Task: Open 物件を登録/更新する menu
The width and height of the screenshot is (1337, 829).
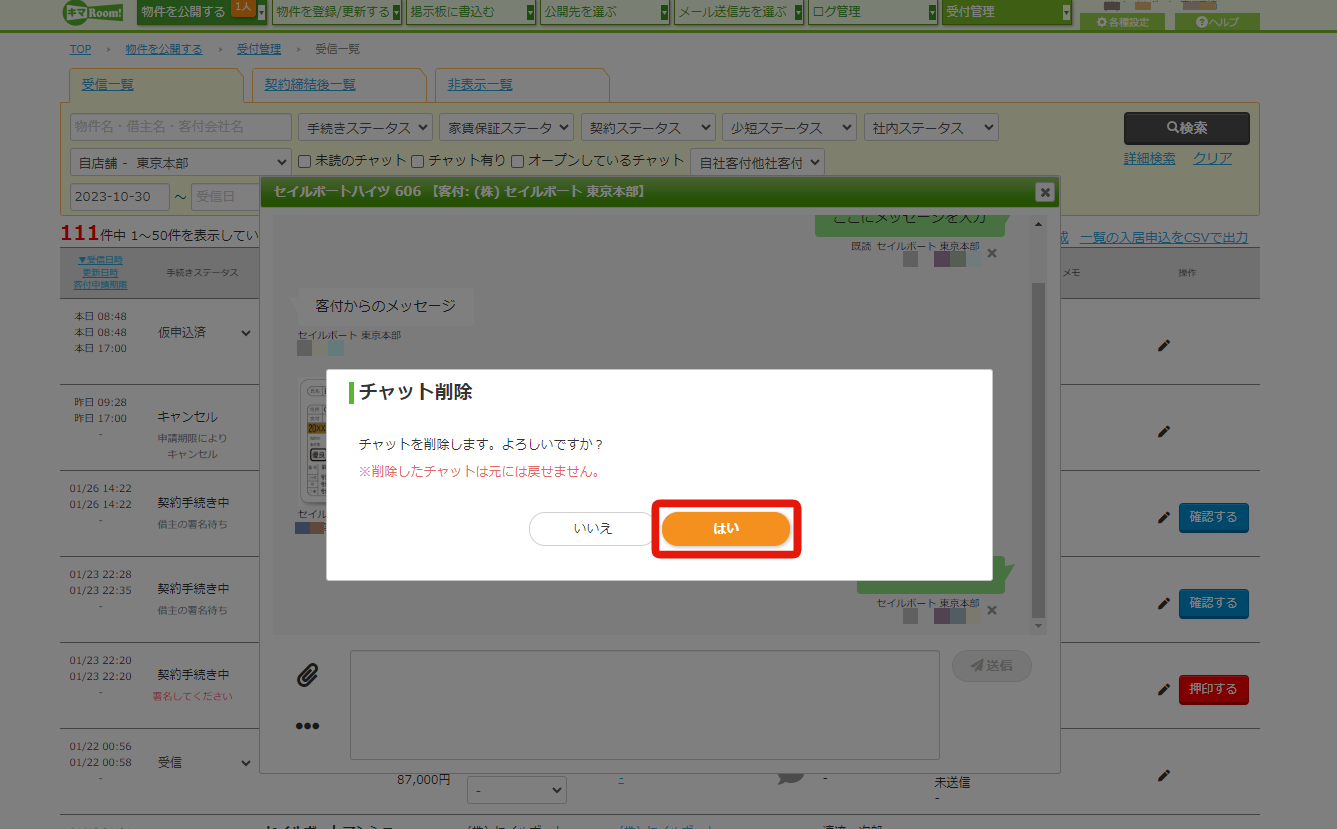Action: click(x=337, y=12)
